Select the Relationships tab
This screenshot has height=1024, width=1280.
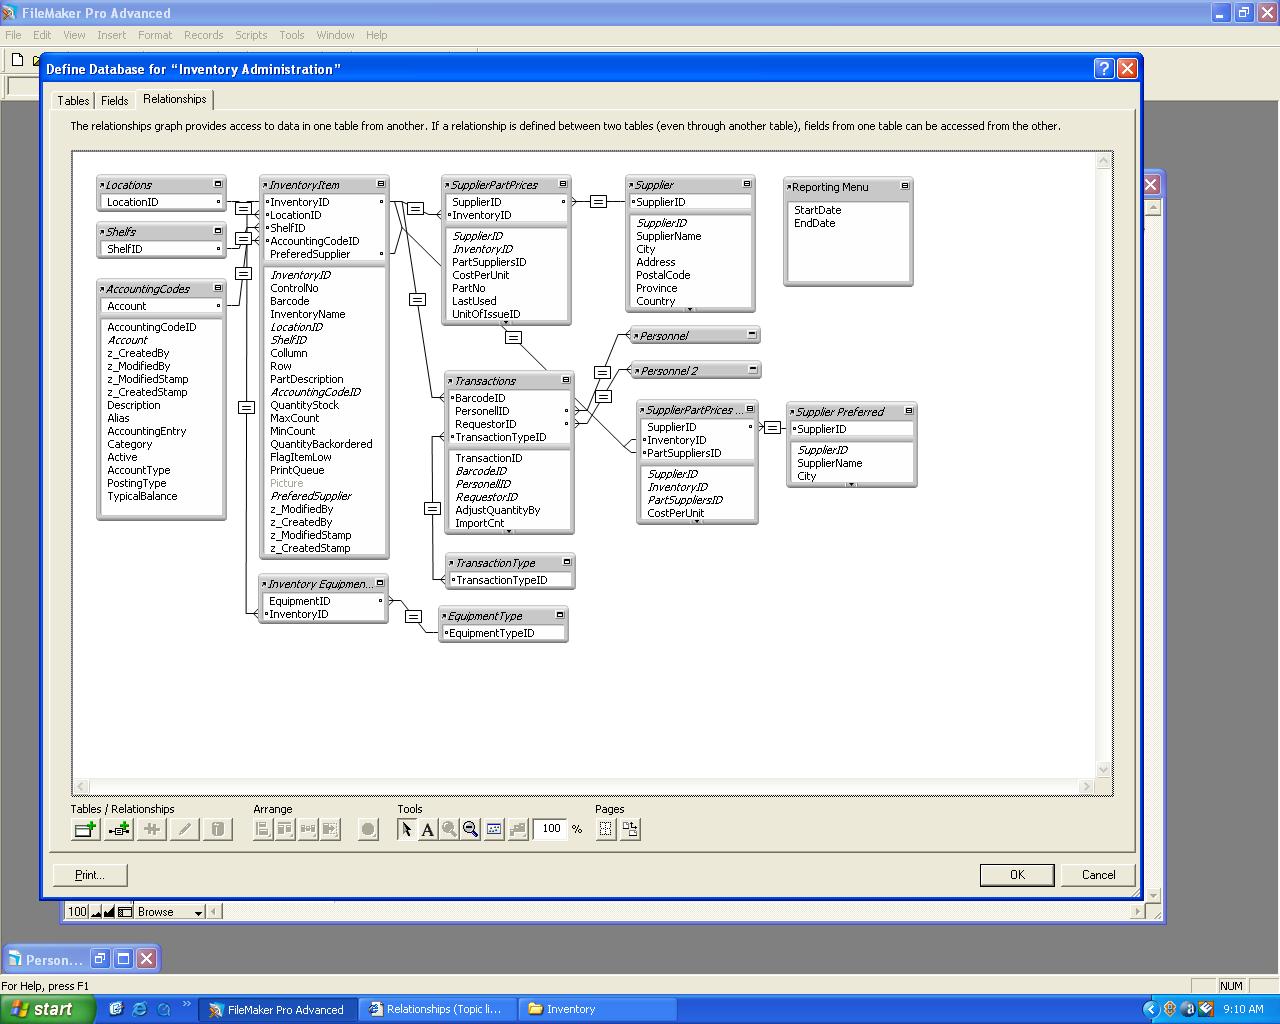pos(175,99)
